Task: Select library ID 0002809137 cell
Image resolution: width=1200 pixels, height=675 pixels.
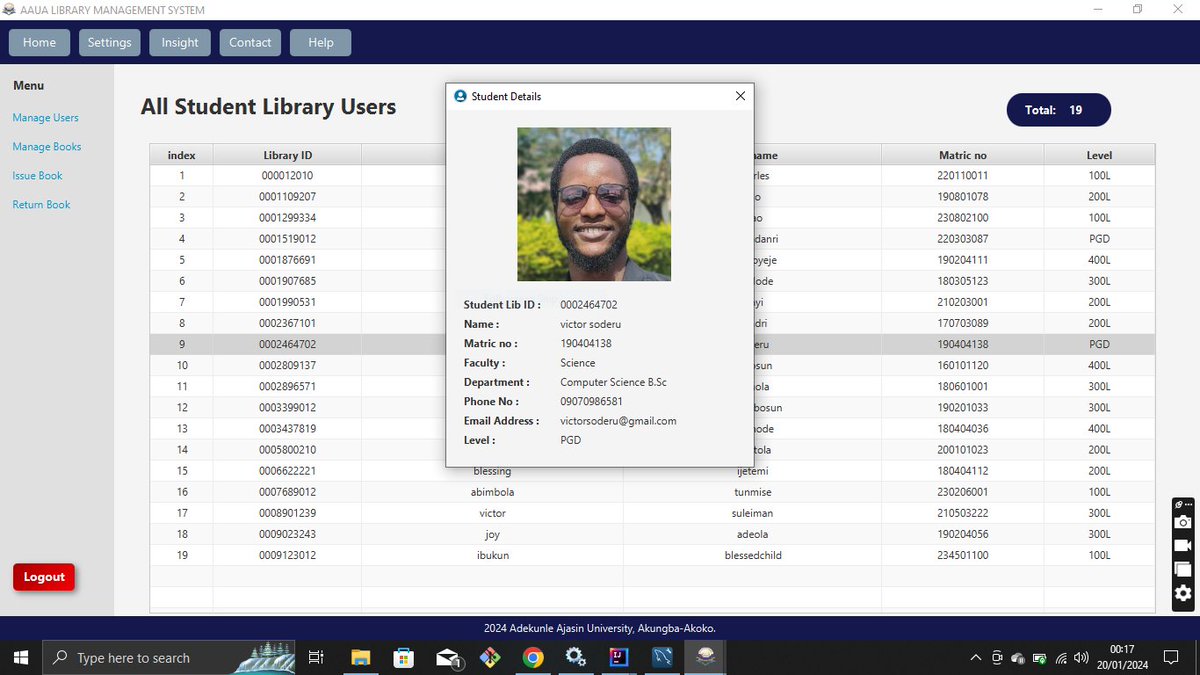Action: (x=287, y=365)
